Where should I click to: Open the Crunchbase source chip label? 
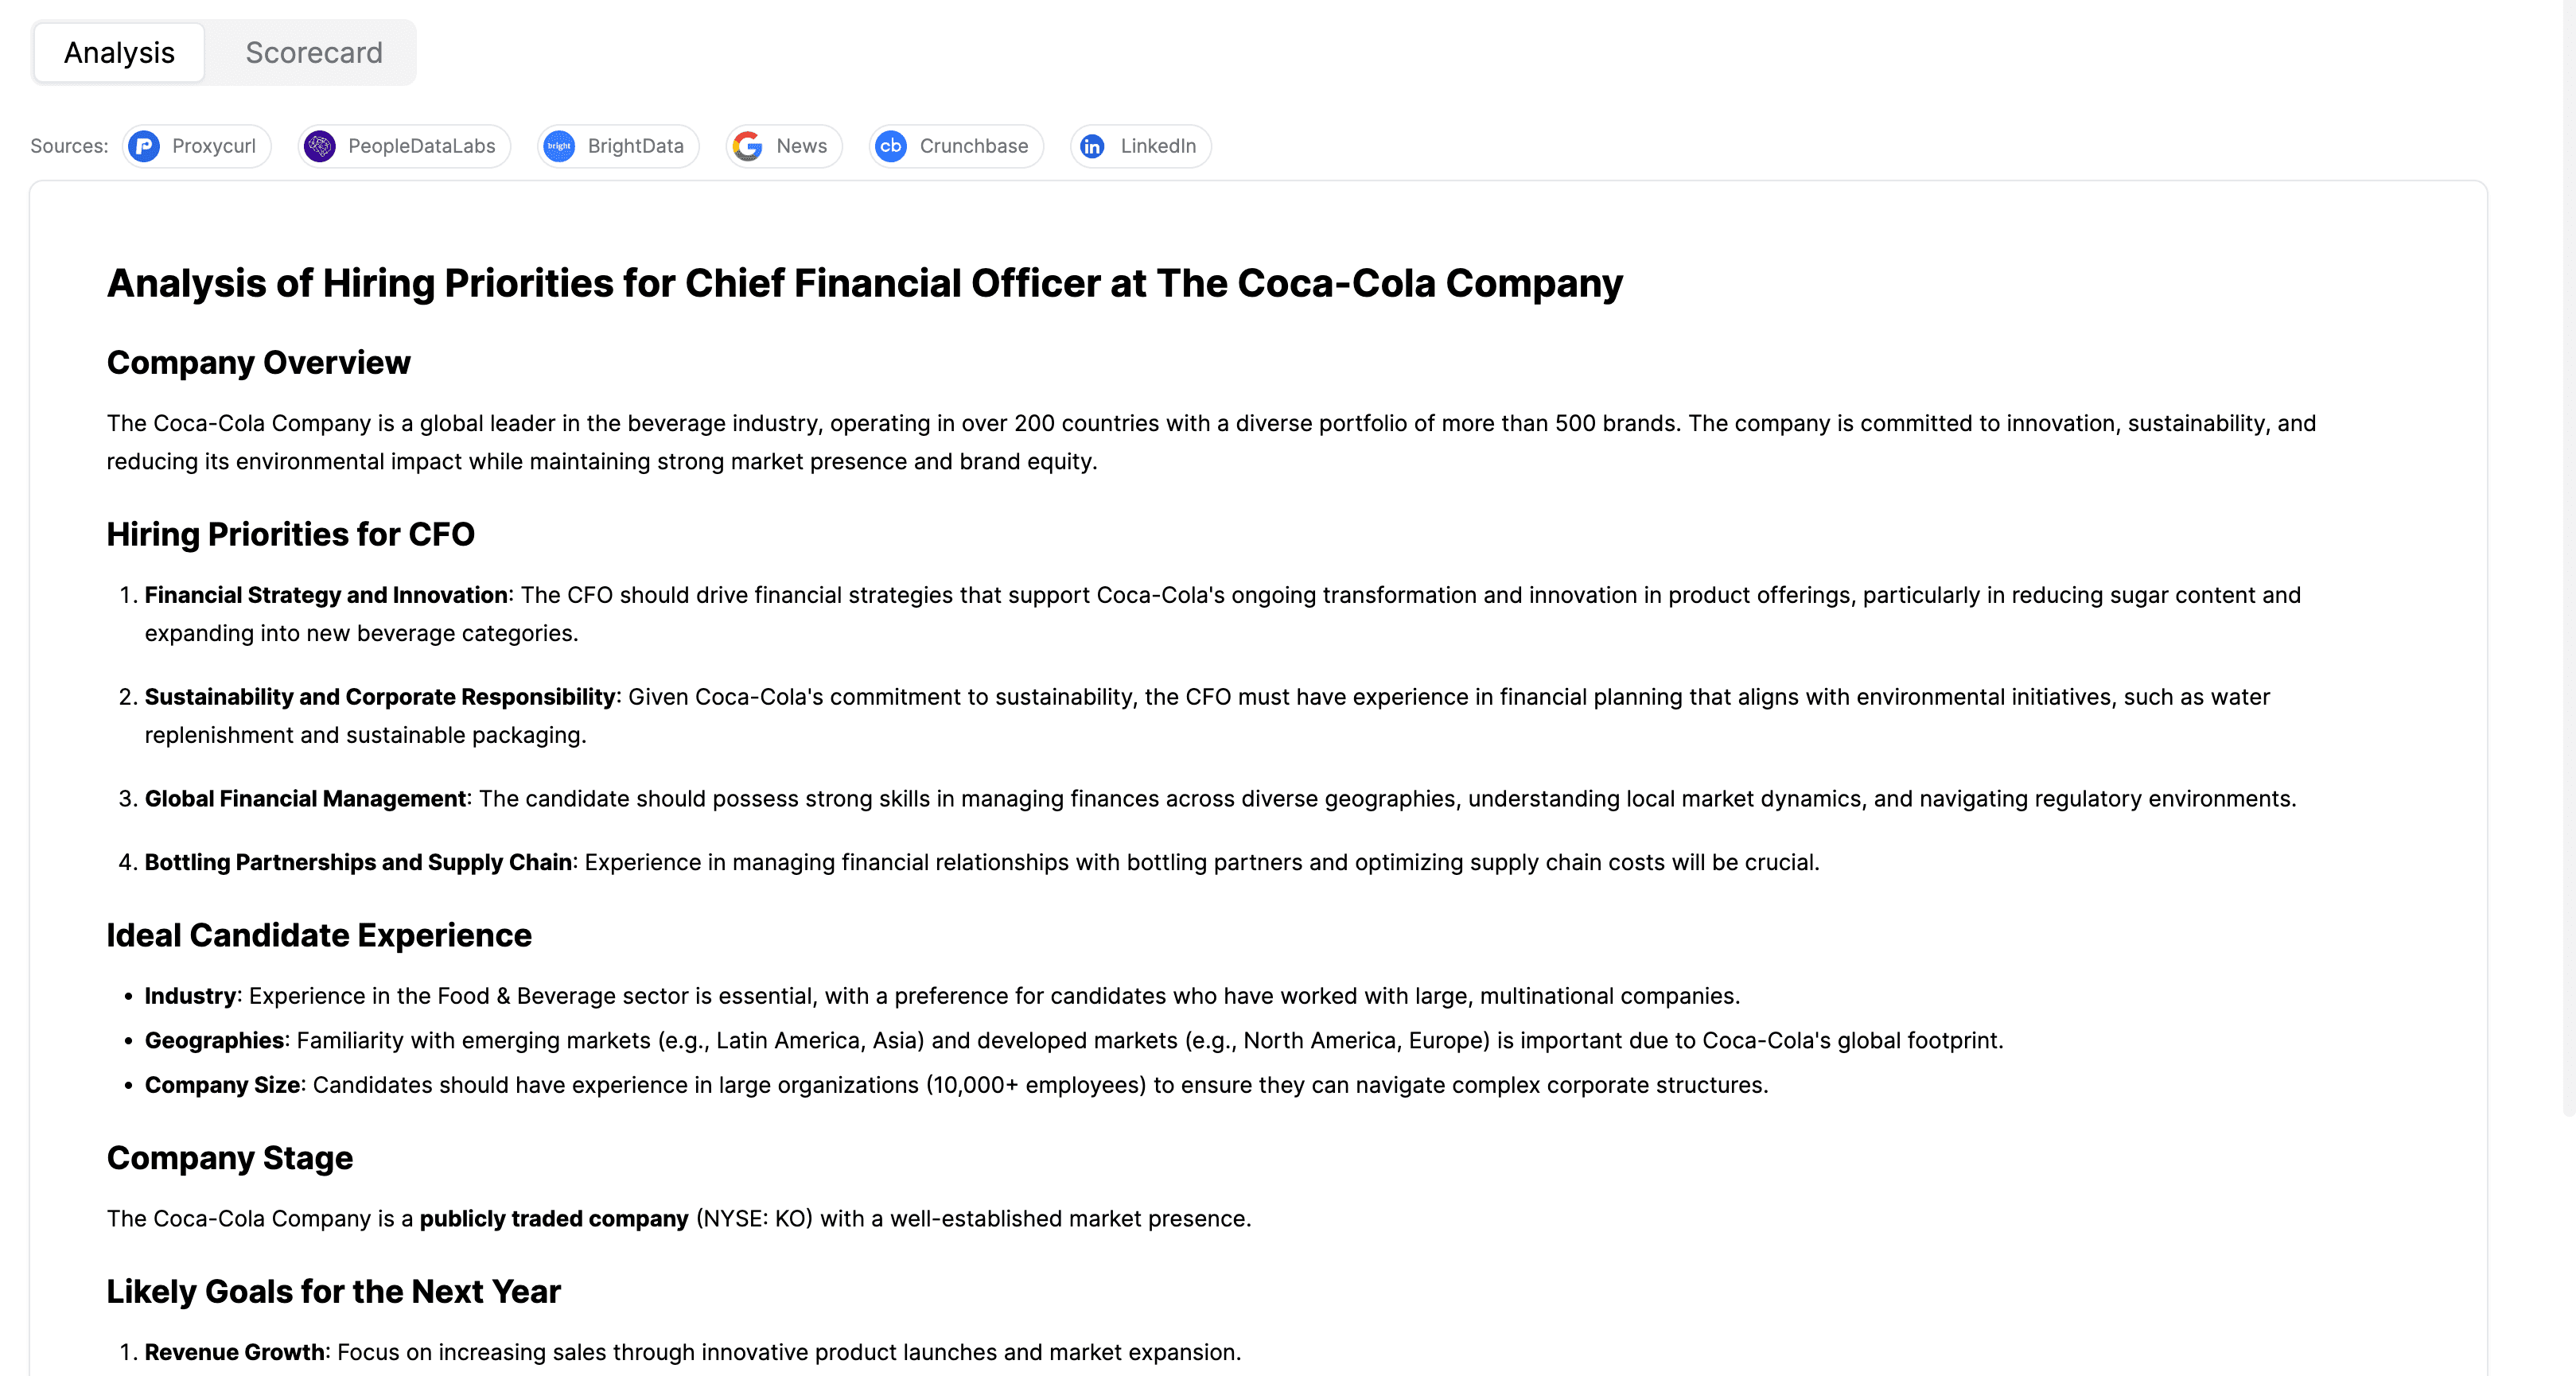point(973,147)
